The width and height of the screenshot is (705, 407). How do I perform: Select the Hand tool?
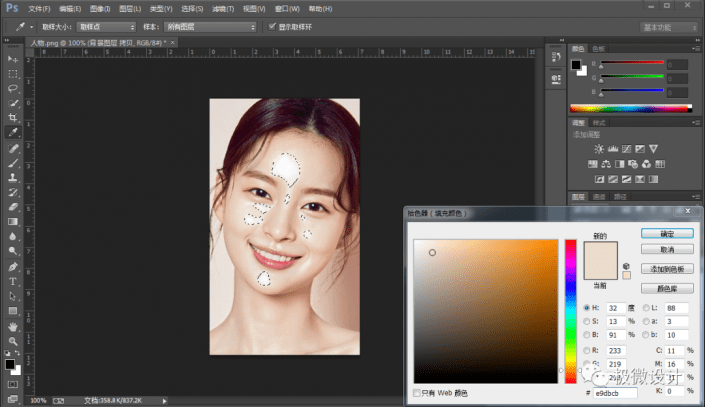(13, 326)
